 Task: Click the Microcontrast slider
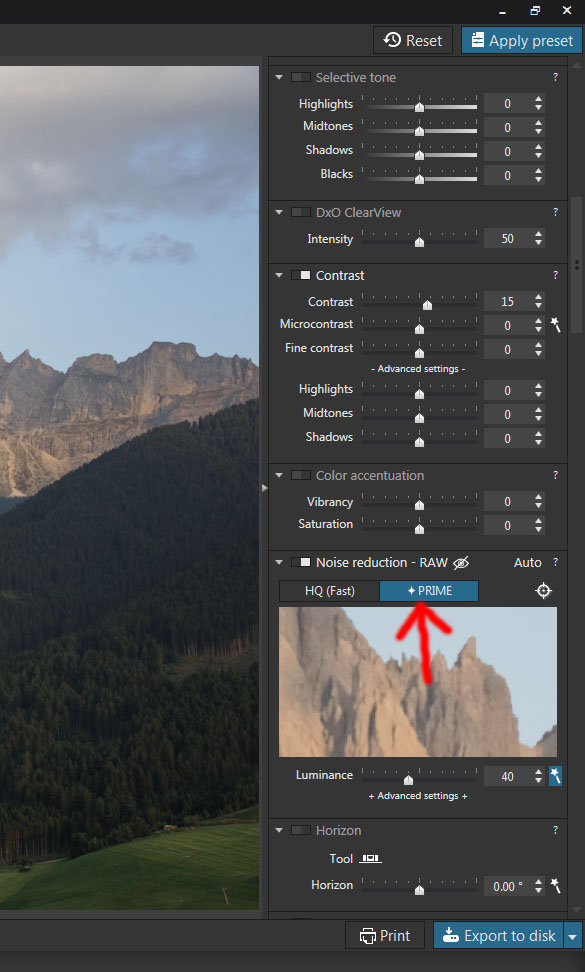point(420,325)
